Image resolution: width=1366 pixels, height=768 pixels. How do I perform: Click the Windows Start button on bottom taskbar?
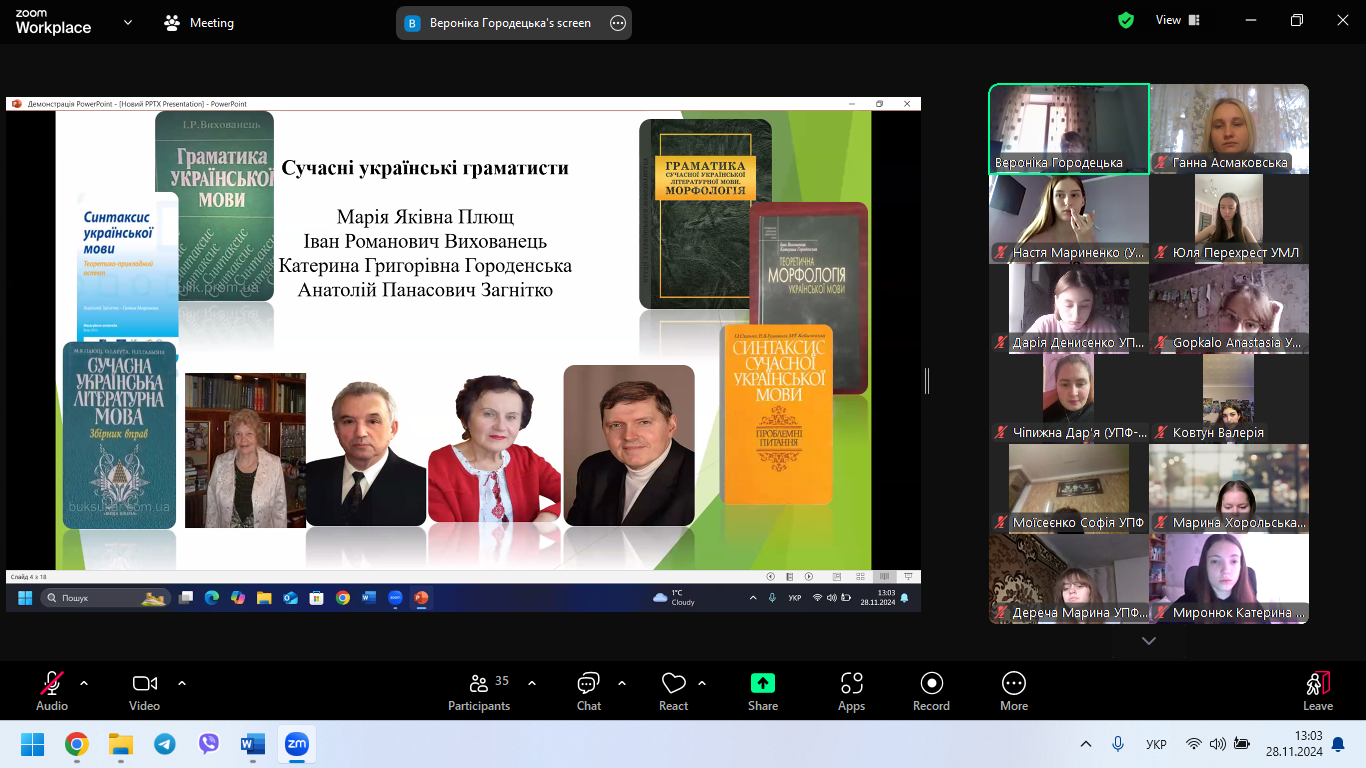33,744
